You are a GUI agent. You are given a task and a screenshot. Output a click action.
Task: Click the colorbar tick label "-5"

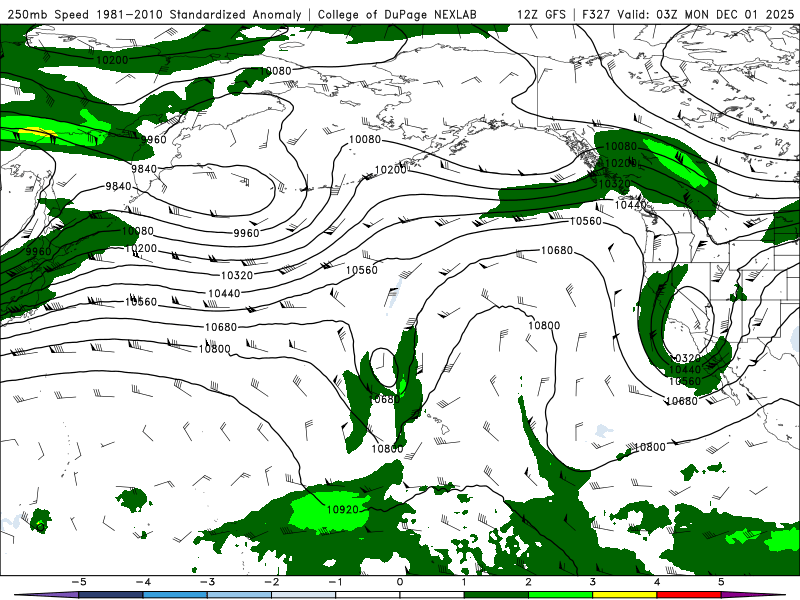tap(79, 582)
